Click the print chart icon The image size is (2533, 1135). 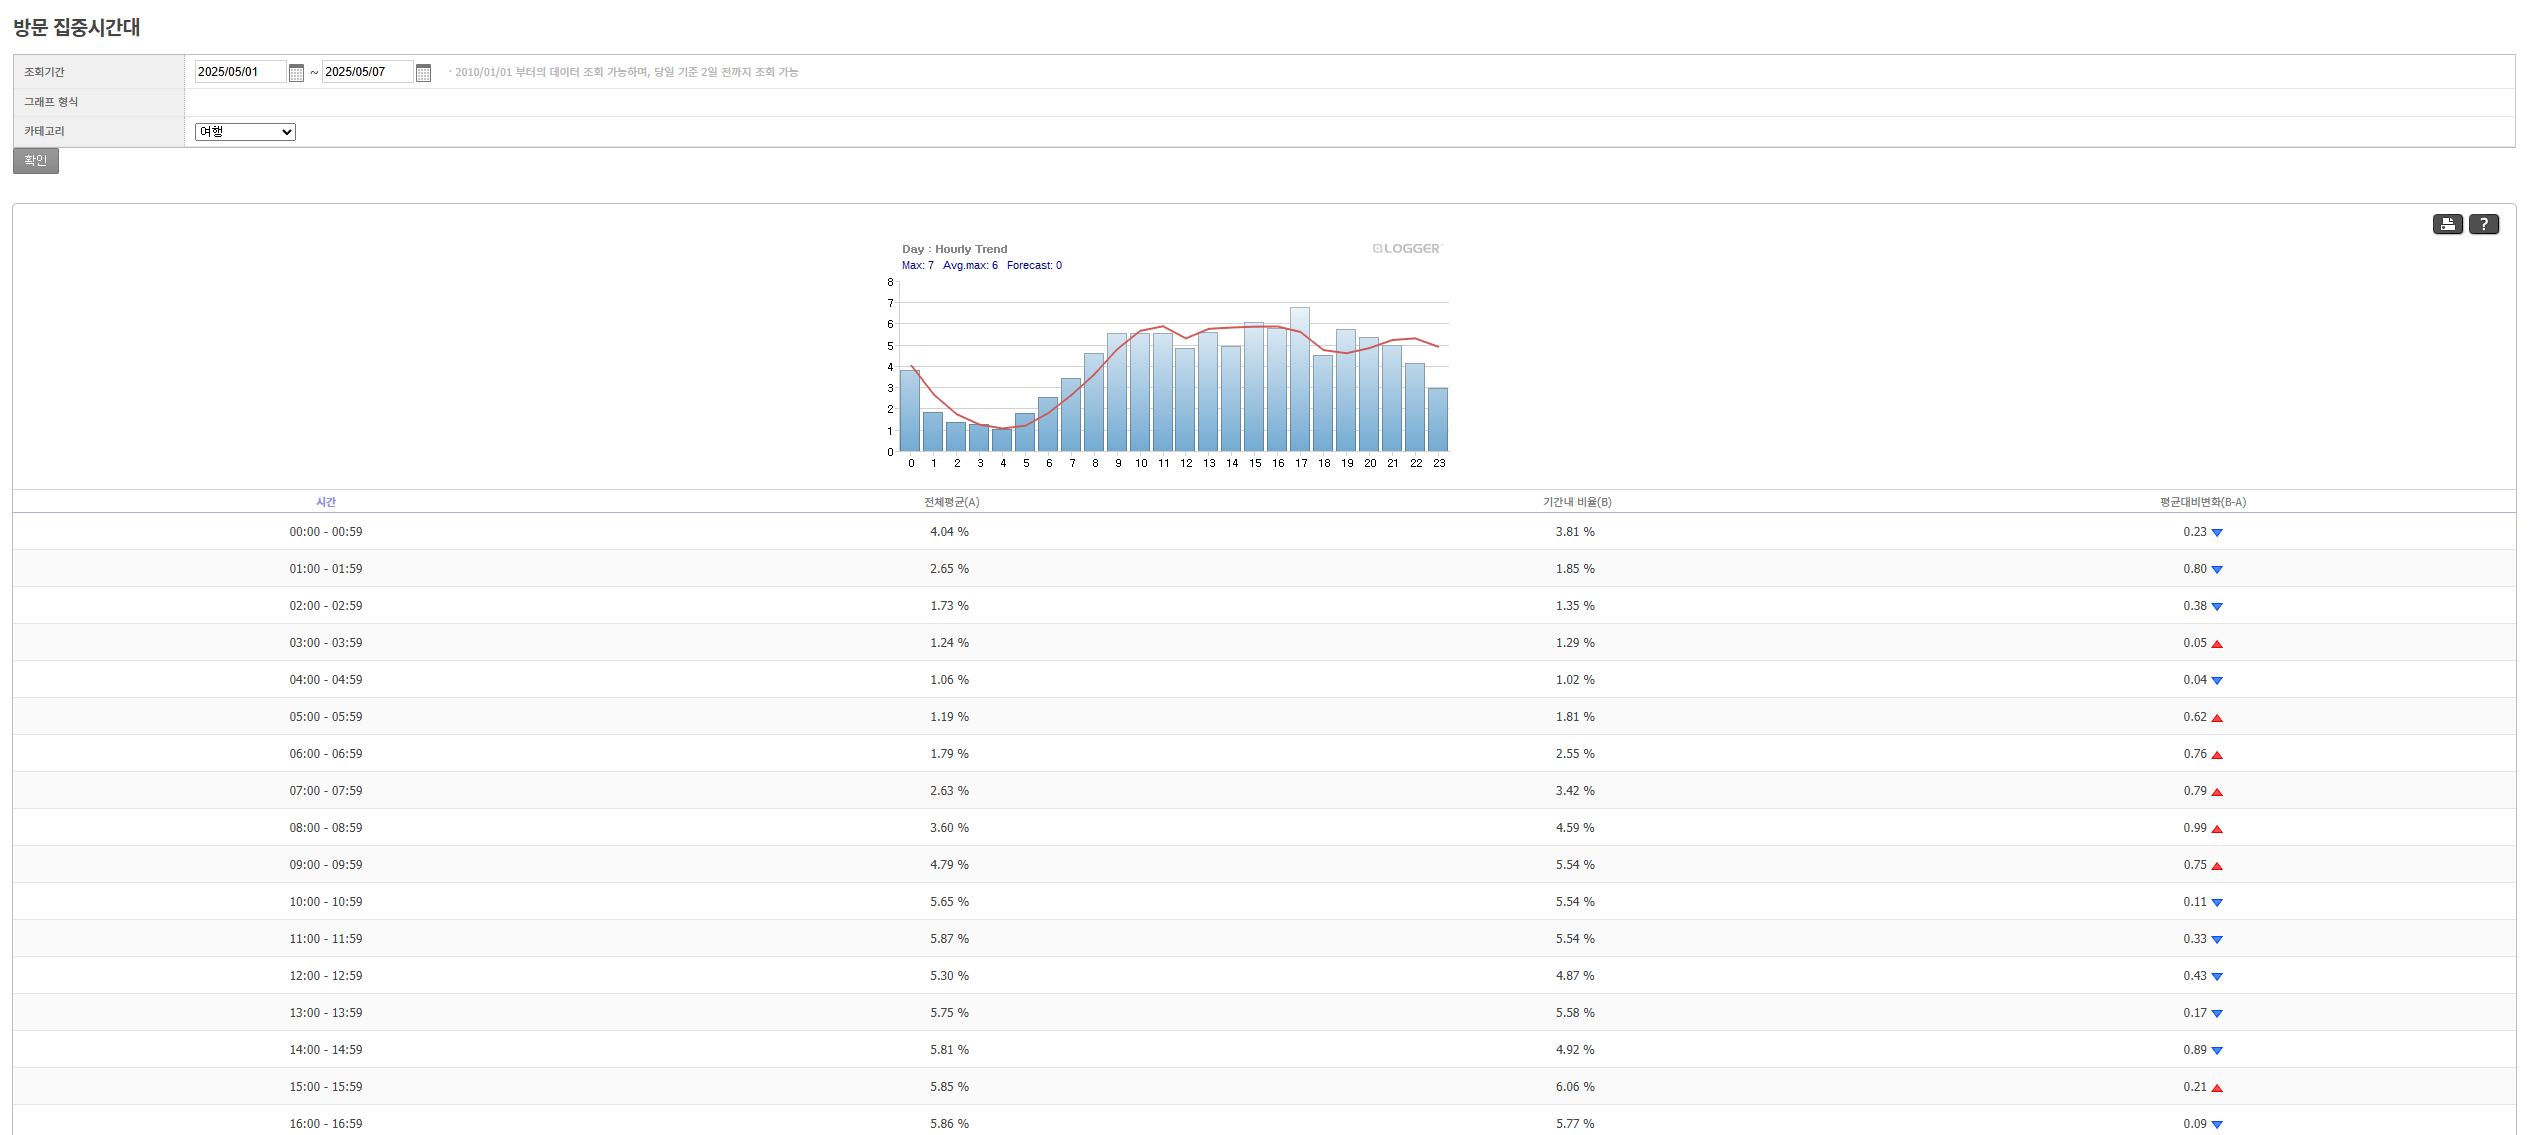[2447, 224]
